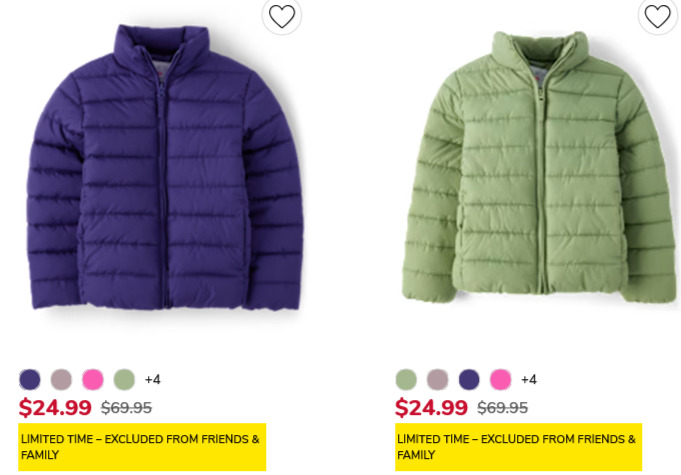The width and height of the screenshot is (681, 475).
Task: Click the $69.95 original price under purple jacket
Action: [x=126, y=408]
